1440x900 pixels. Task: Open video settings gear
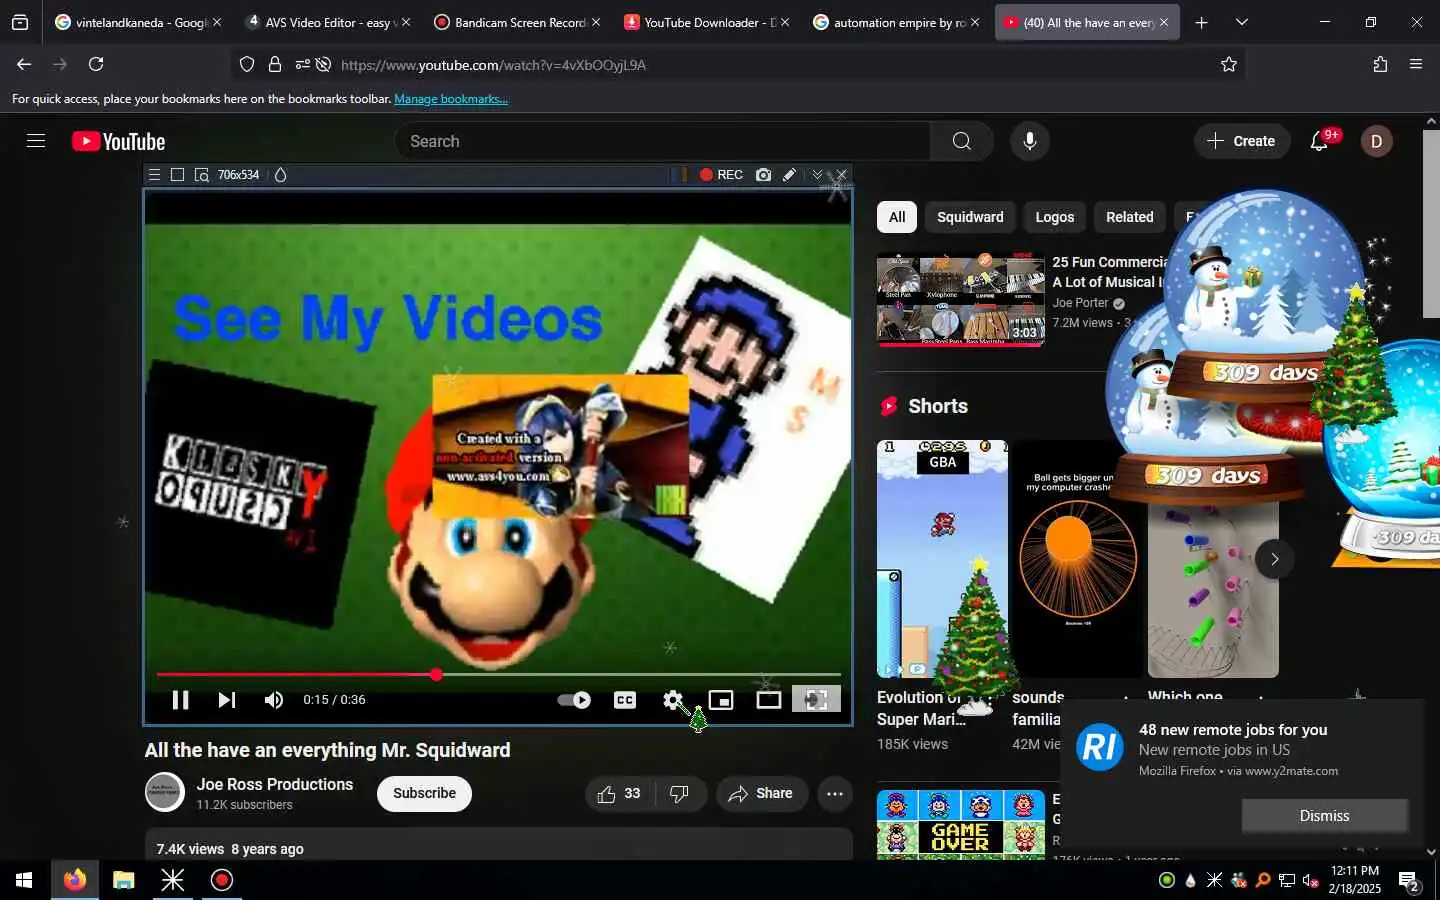(x=673, y=700)
